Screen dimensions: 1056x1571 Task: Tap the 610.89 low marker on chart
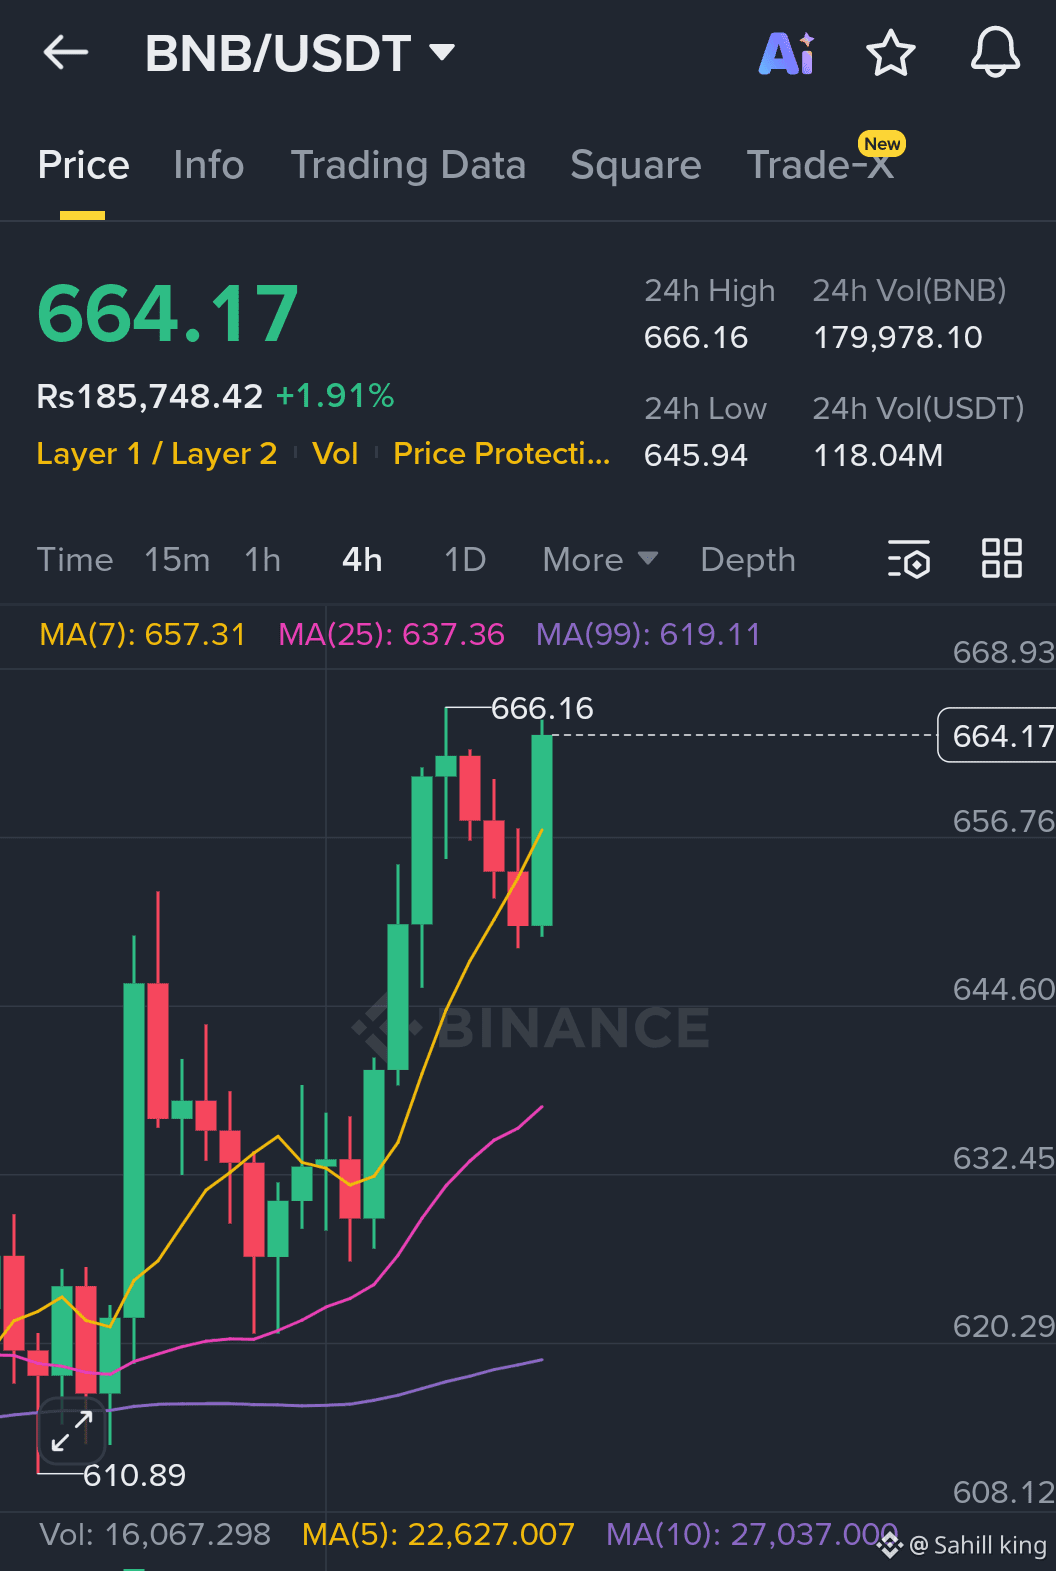[134, 1475]
